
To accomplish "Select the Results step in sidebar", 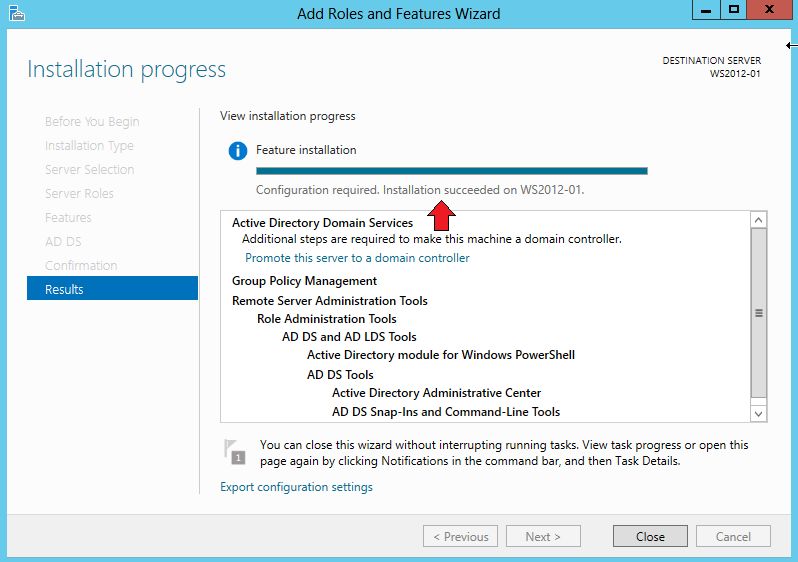I will (112, 289).
